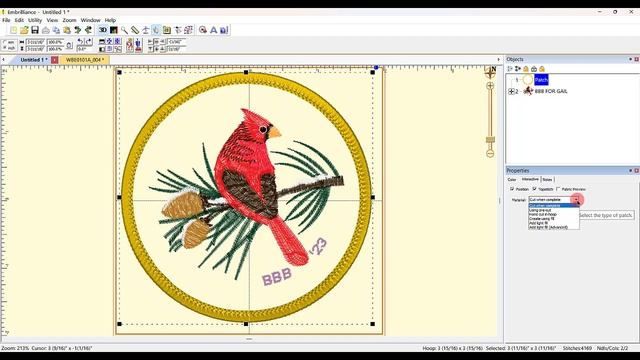Viewport: 640px width, 360px height.
Task: Select the inch units radio button
Action: 4,48
